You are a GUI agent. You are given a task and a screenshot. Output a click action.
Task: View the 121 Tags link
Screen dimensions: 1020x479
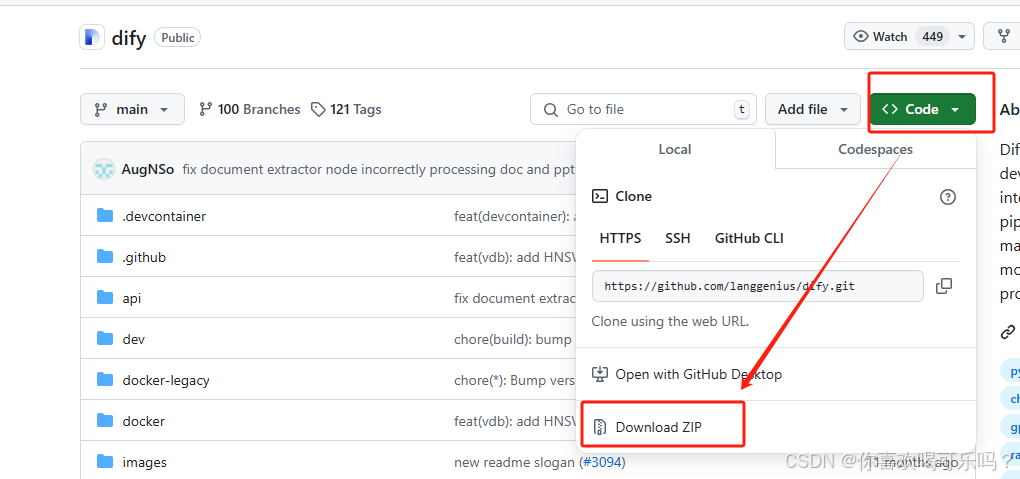pyautogui.click(x=346, y=109)
